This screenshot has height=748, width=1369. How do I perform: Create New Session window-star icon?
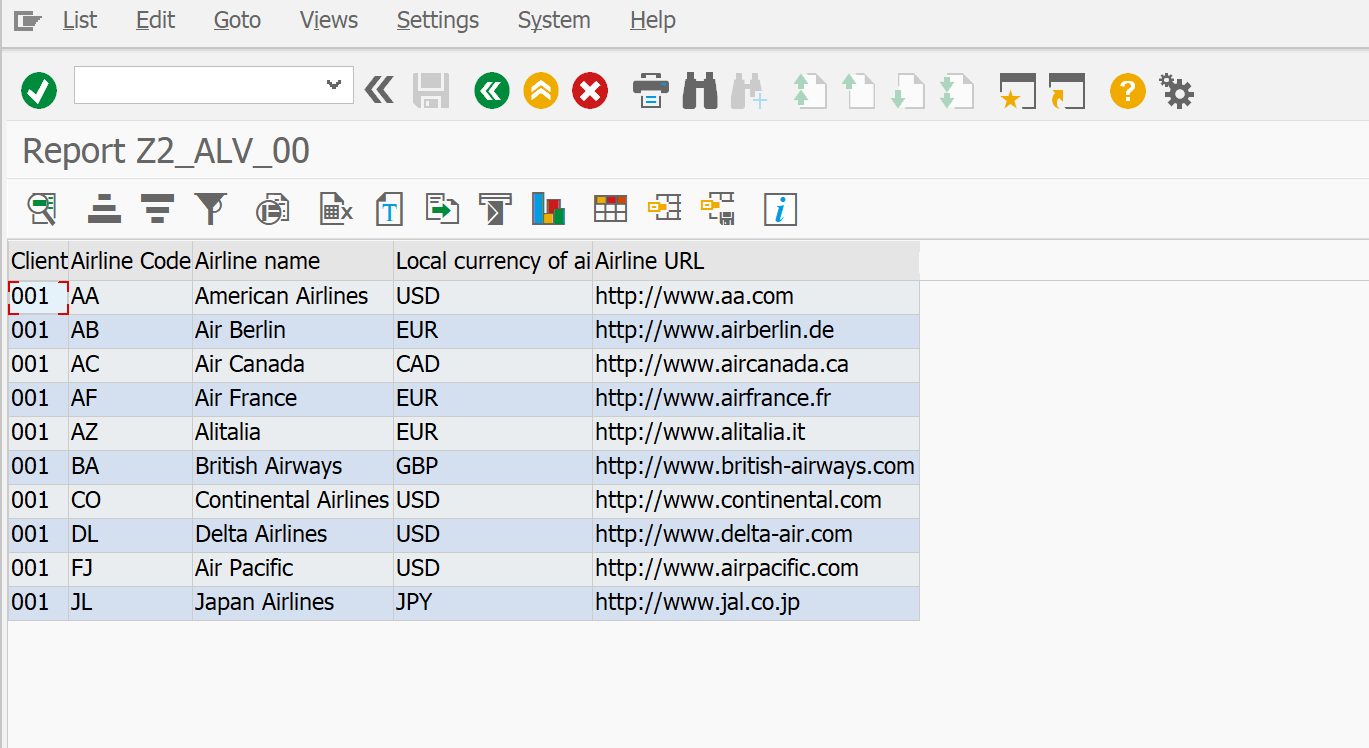[x=1017, y=92]
